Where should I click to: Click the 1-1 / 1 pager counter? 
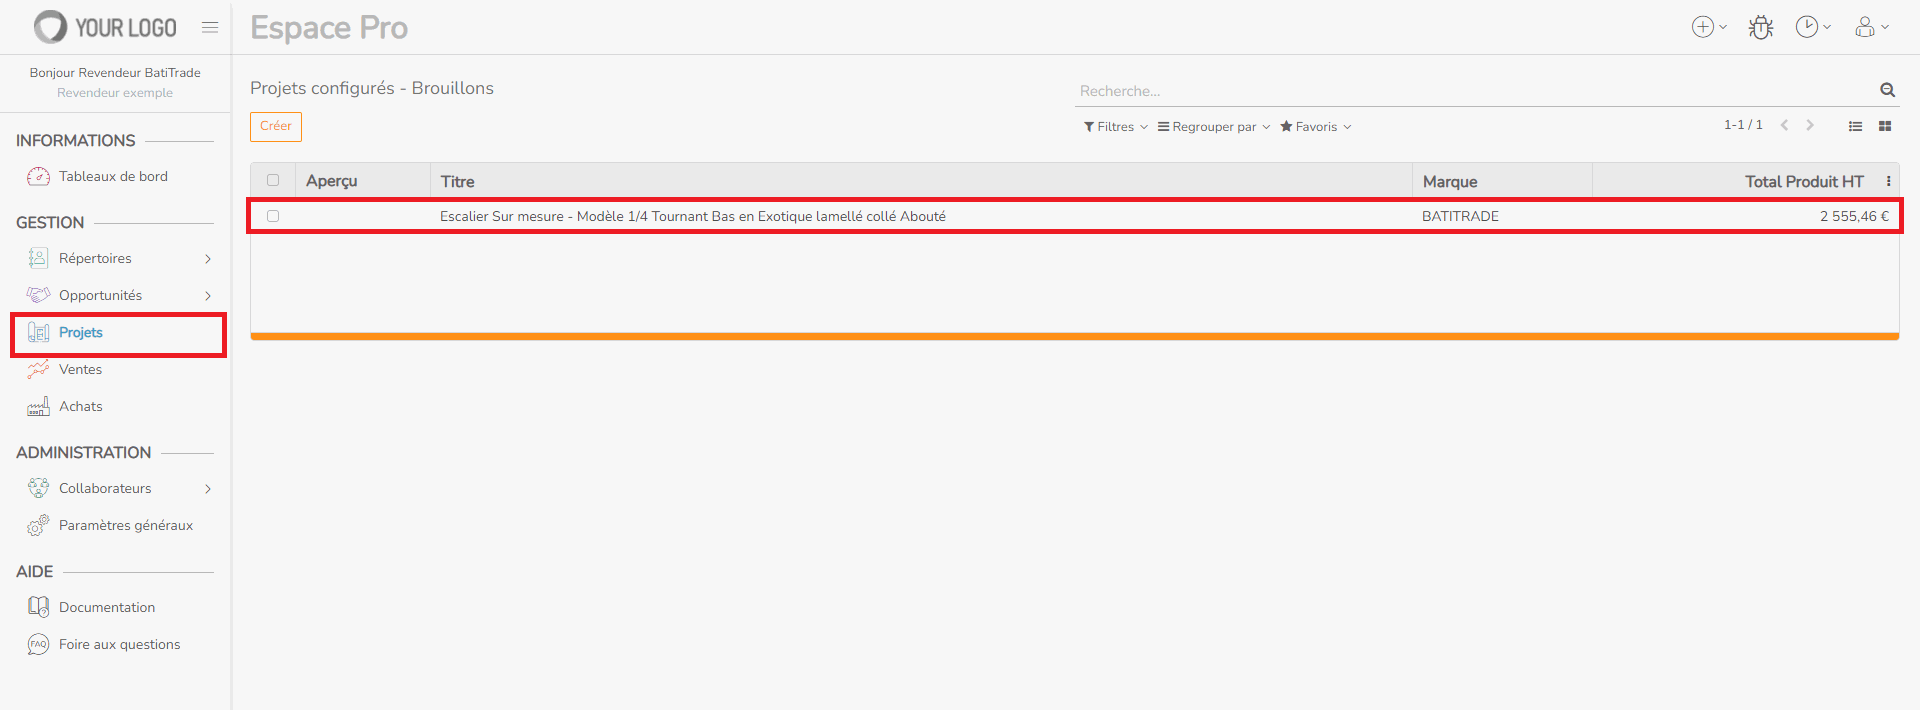[1743, 125]
